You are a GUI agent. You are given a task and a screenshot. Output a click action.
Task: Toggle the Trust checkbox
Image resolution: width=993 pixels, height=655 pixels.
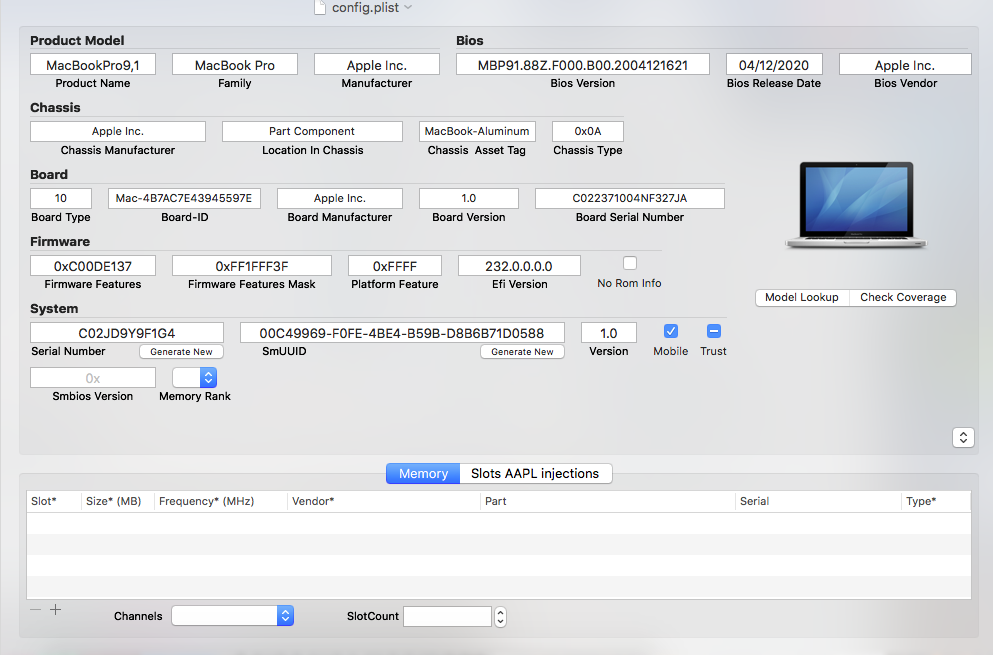[x=714, y=331]
